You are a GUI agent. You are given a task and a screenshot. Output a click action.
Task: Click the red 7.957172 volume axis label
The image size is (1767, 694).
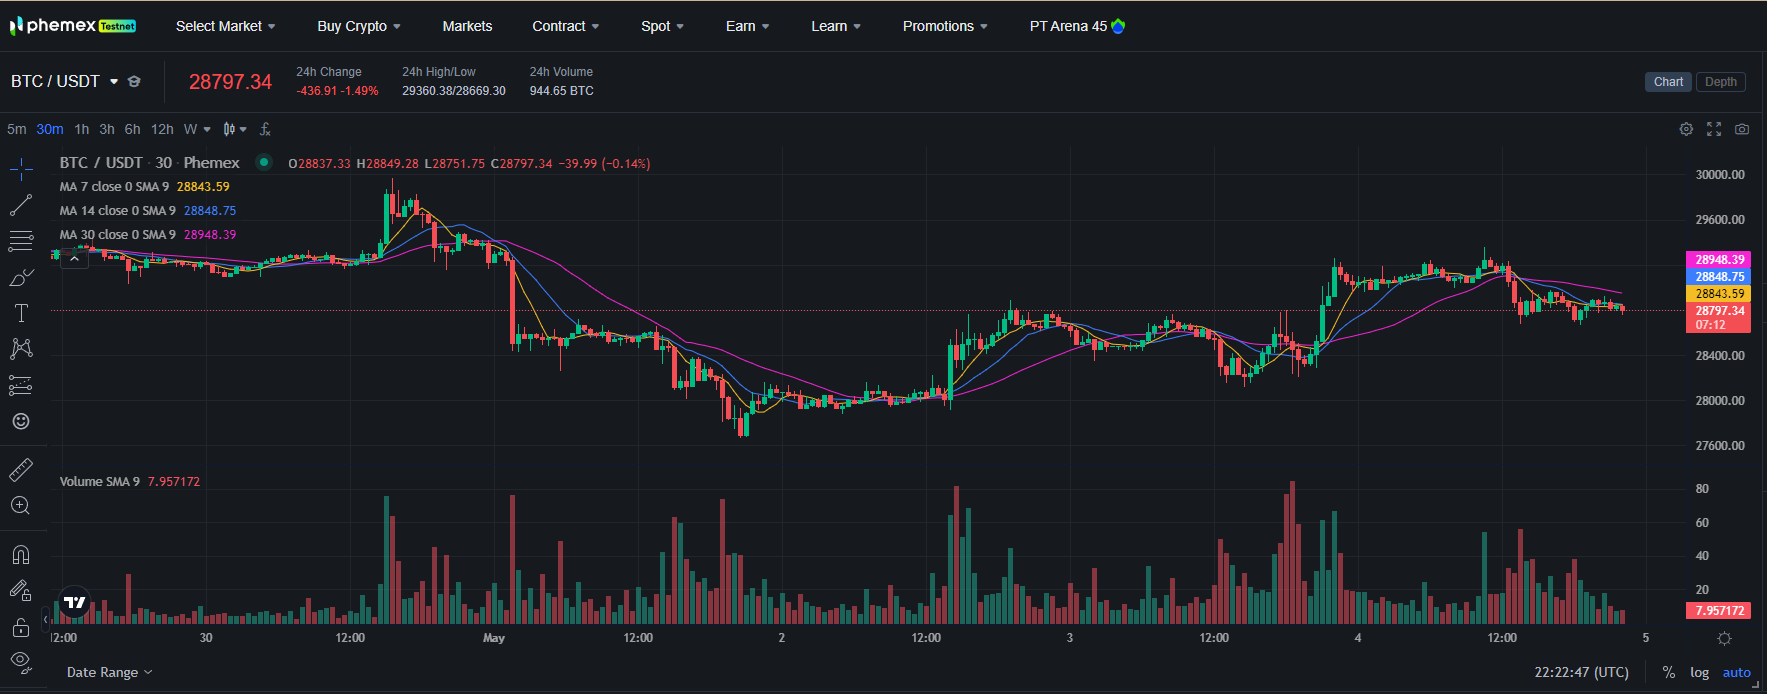1718,610
